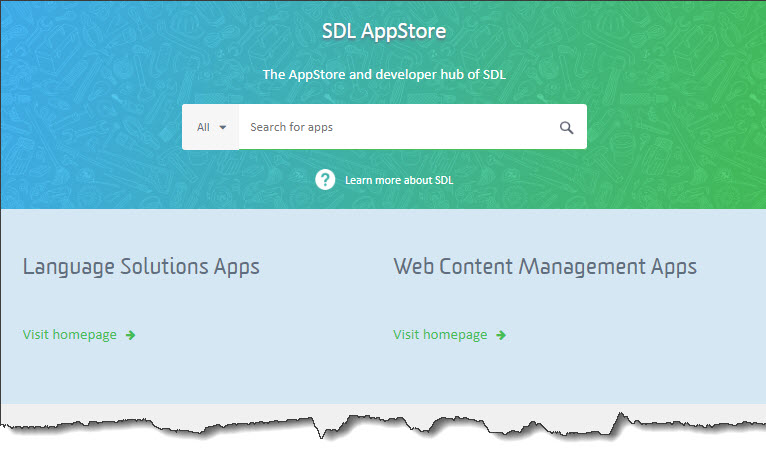Click the SDL AppStore title

click(384, 31)
